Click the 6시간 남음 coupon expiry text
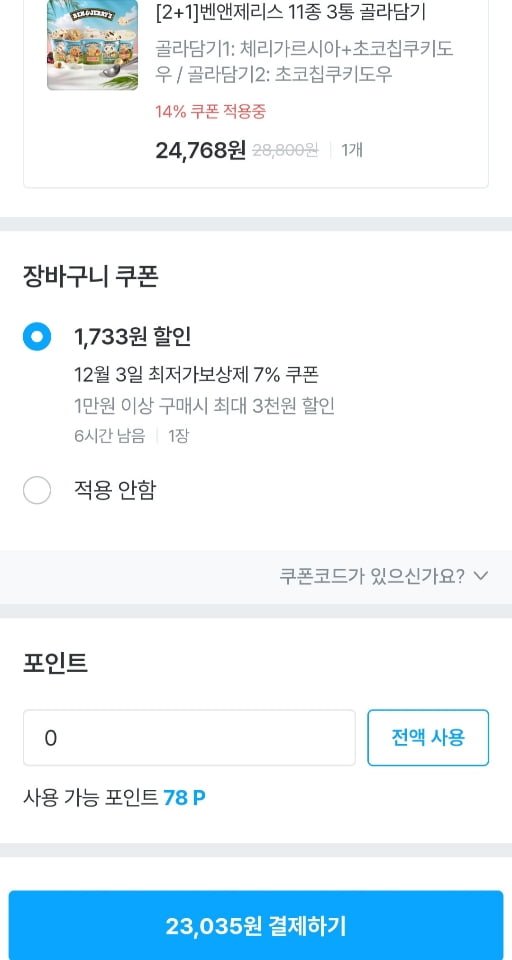This screenshot has height=960, width=512. click(x=110, y=436)
